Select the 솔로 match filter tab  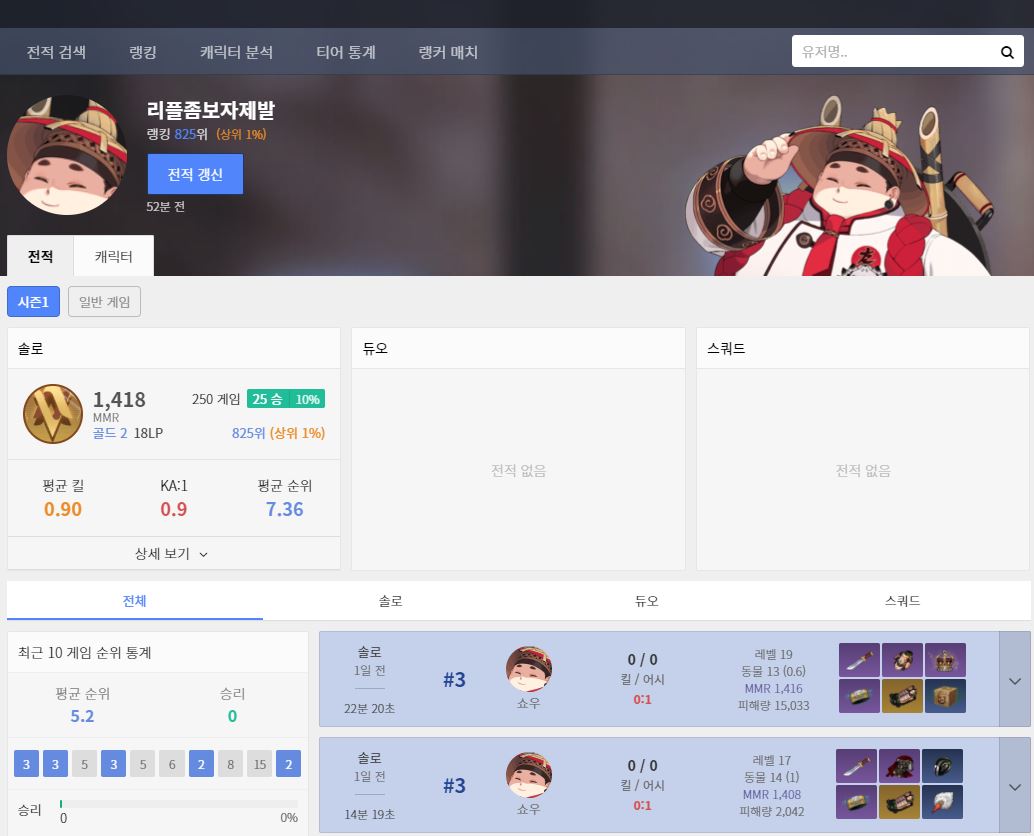(x=390, y=601)
